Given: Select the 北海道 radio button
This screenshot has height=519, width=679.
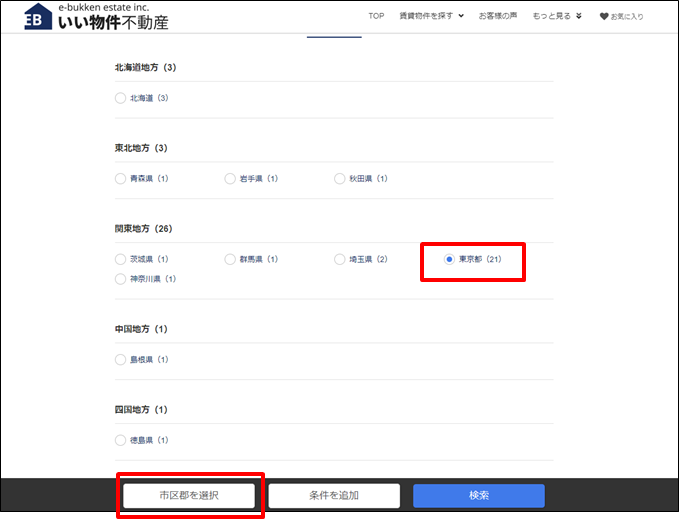Looking at the screenshot, I should [121, 98].
